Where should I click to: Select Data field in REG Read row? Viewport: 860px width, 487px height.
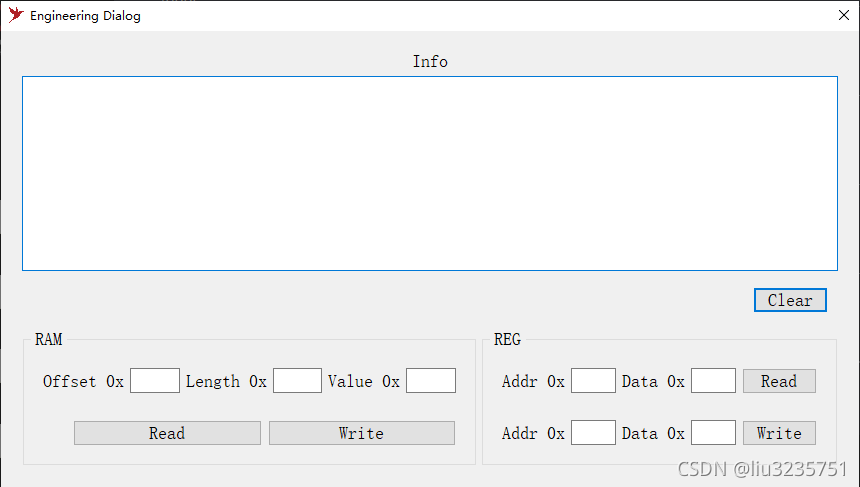click(713, 381)
